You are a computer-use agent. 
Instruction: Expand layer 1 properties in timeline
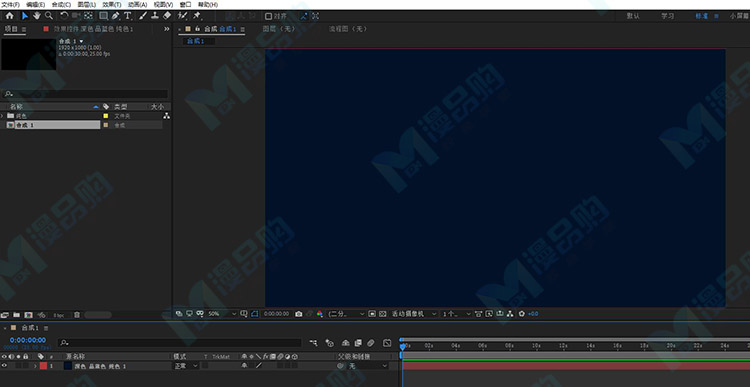[x=35, y=366]
